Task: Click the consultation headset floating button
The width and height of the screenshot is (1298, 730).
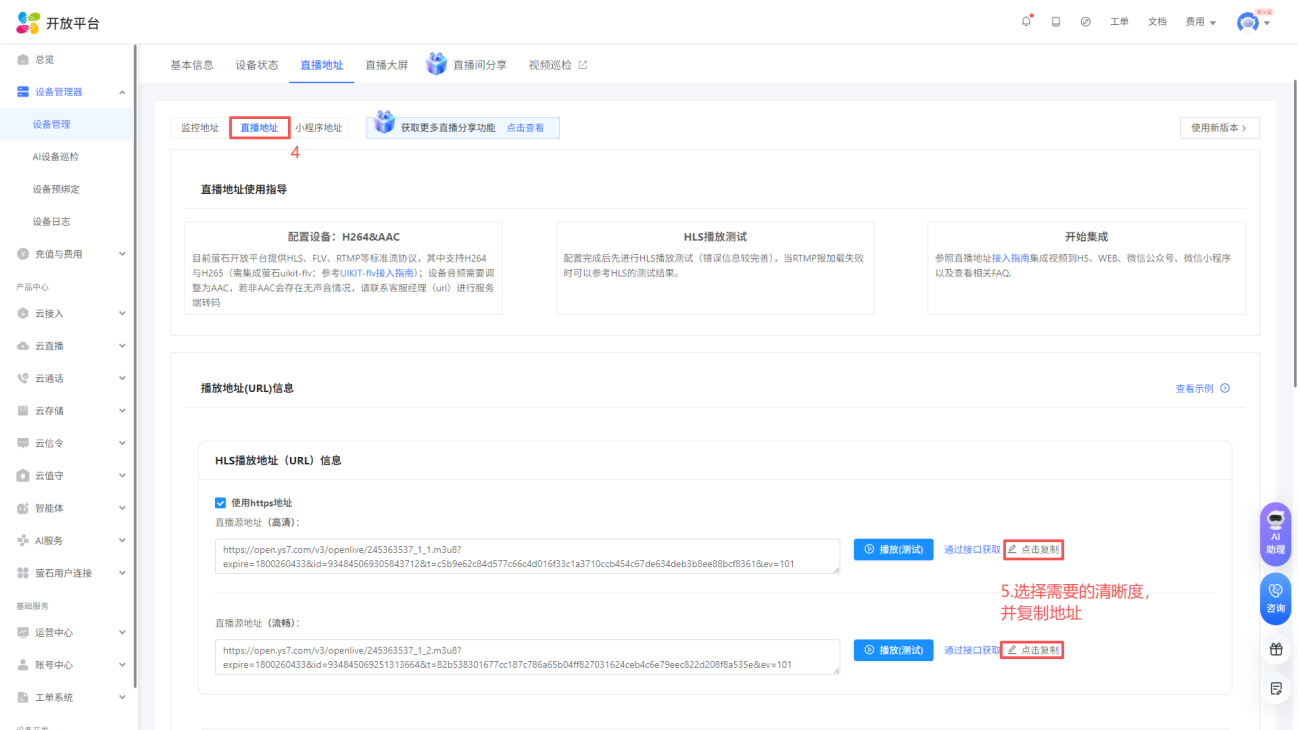Action: coord(1275,598)
